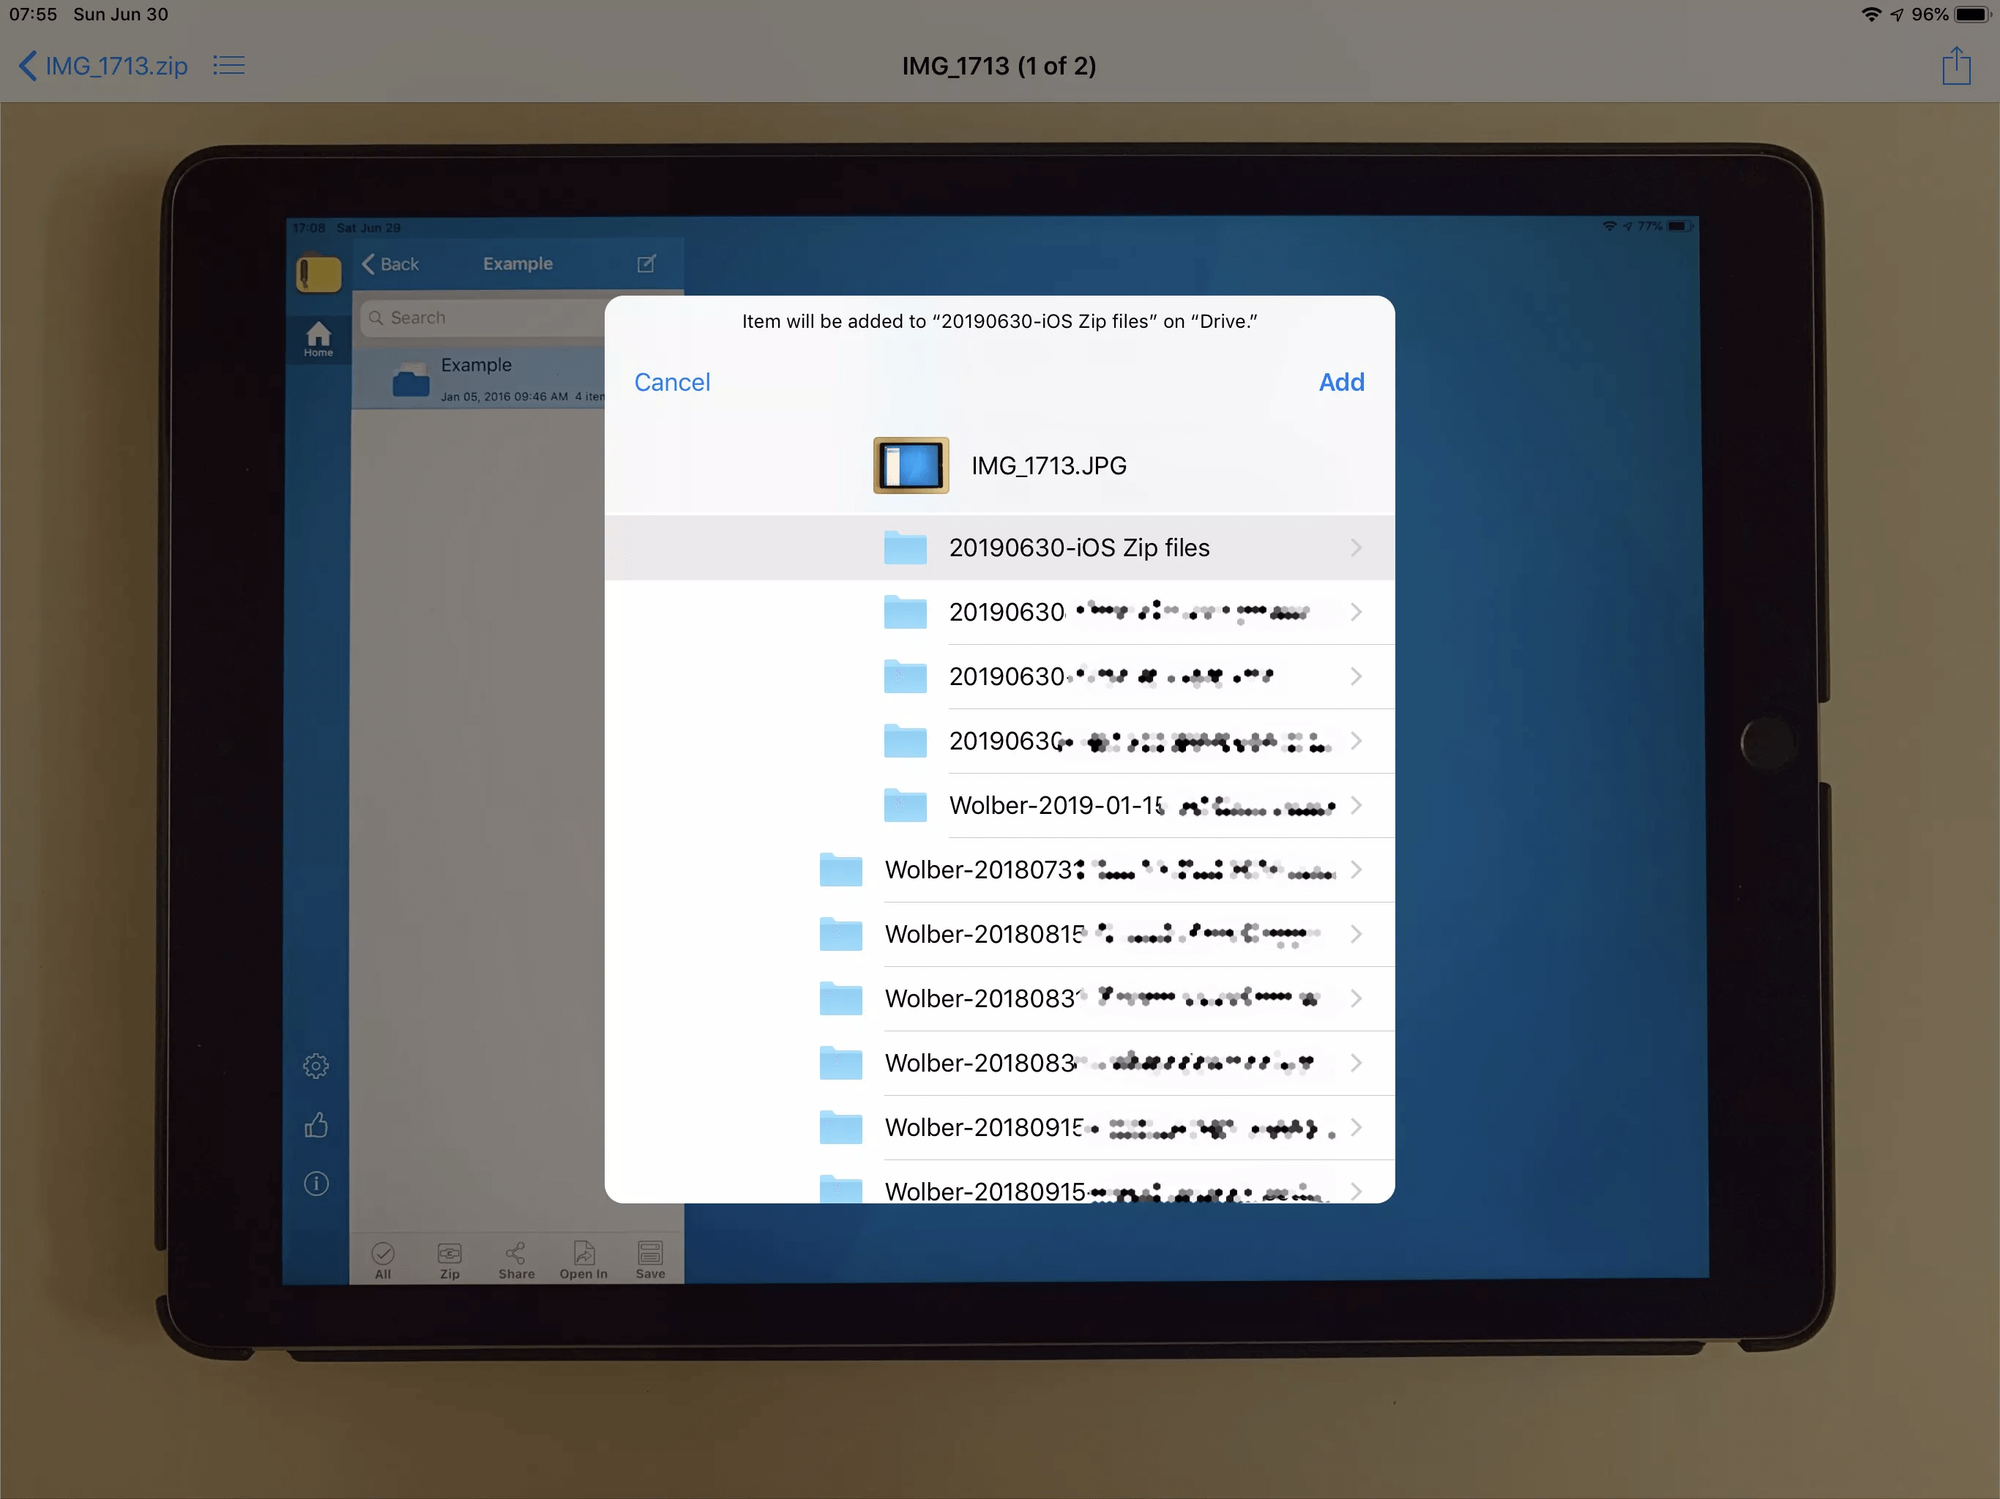The image size is (2000, 1499).
Task: Expand the Wolber-20190915 folder
Action: pyautogui.click(x=1353, y=1126)
